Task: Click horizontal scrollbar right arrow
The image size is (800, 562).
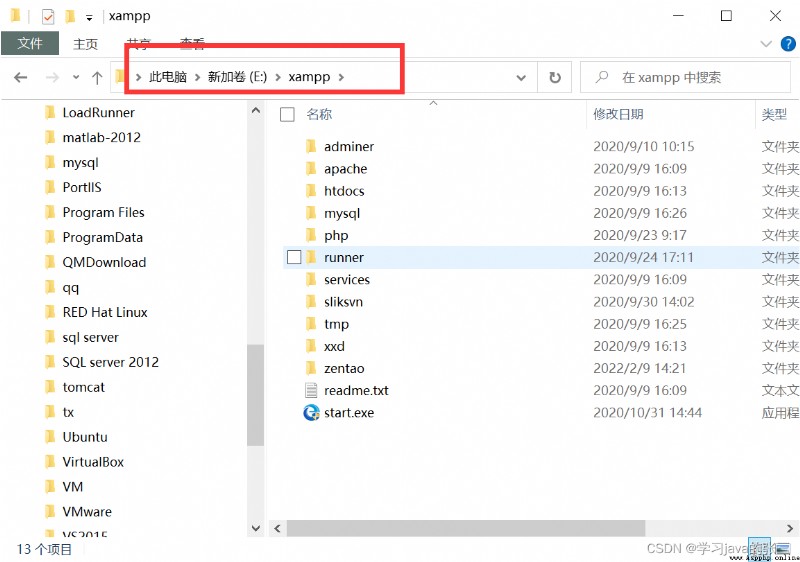Action: [790, 528]
